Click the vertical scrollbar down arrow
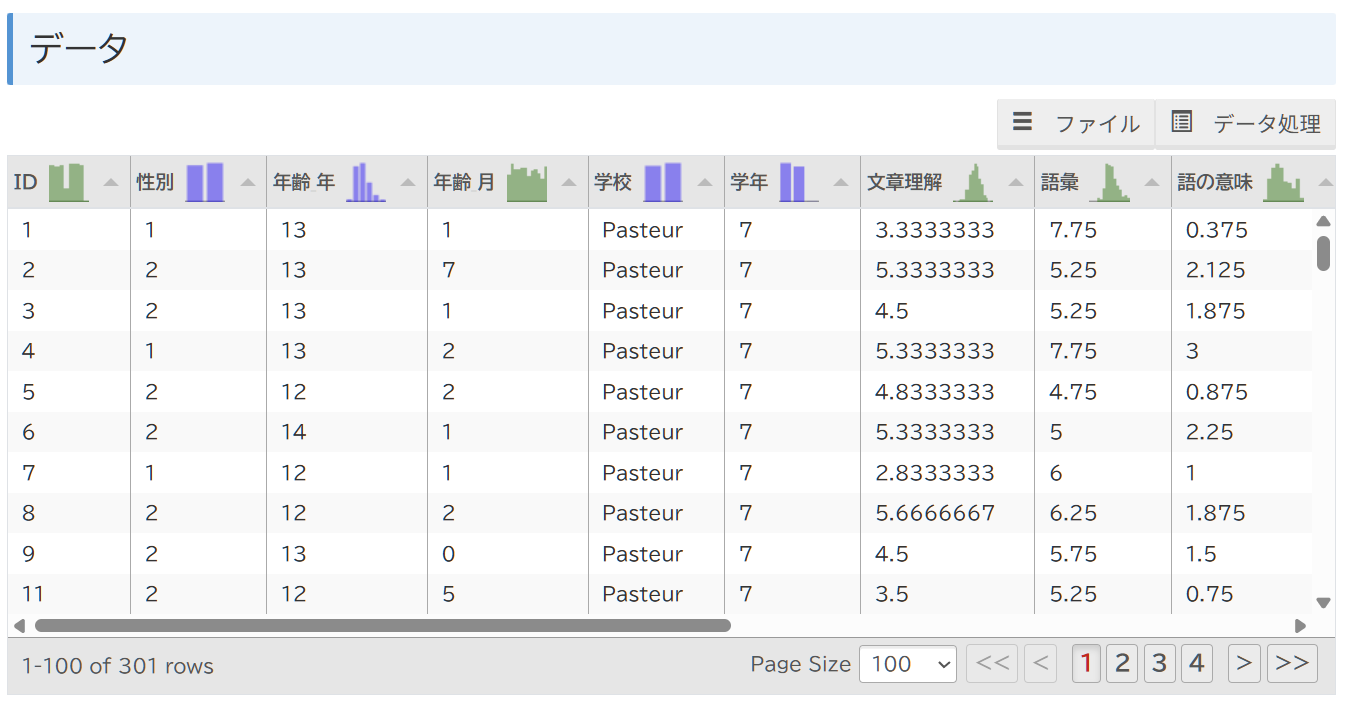 coord(1323,603)
